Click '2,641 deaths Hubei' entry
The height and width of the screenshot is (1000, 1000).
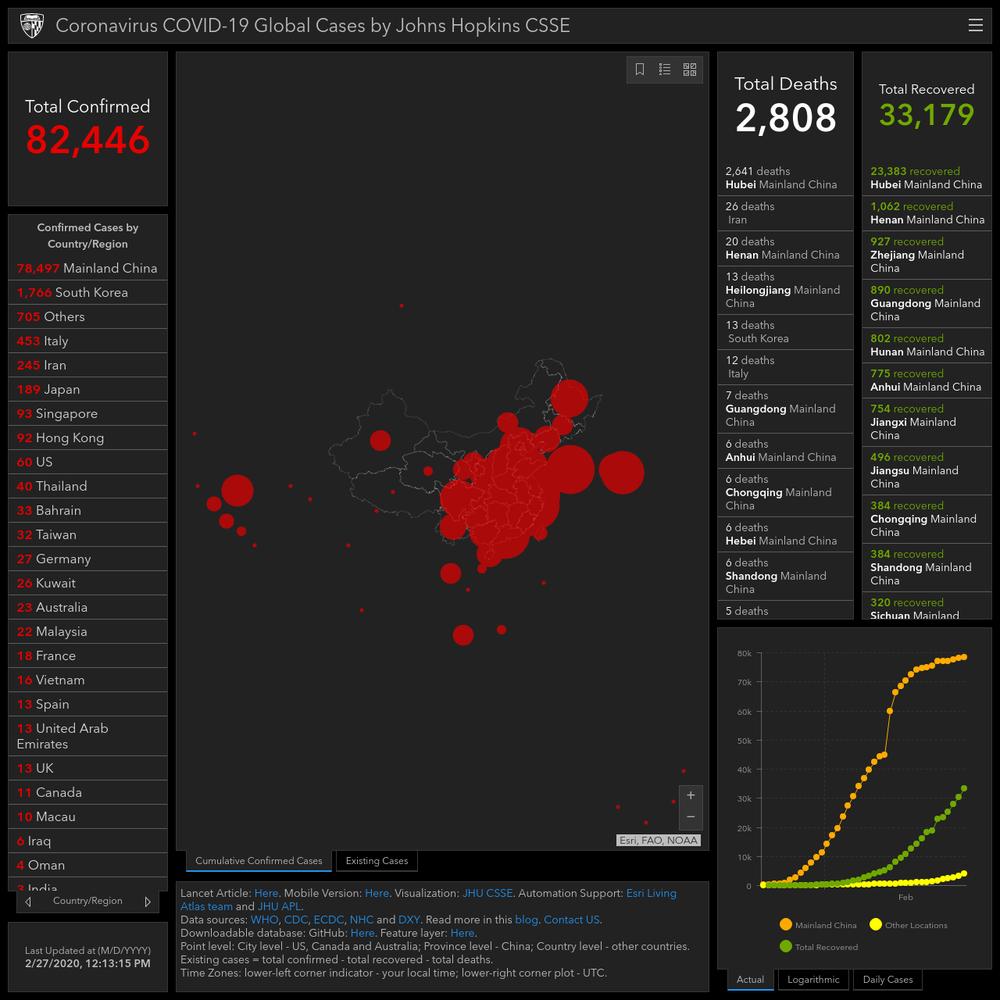pyautogui.click(x=785, y=178)
